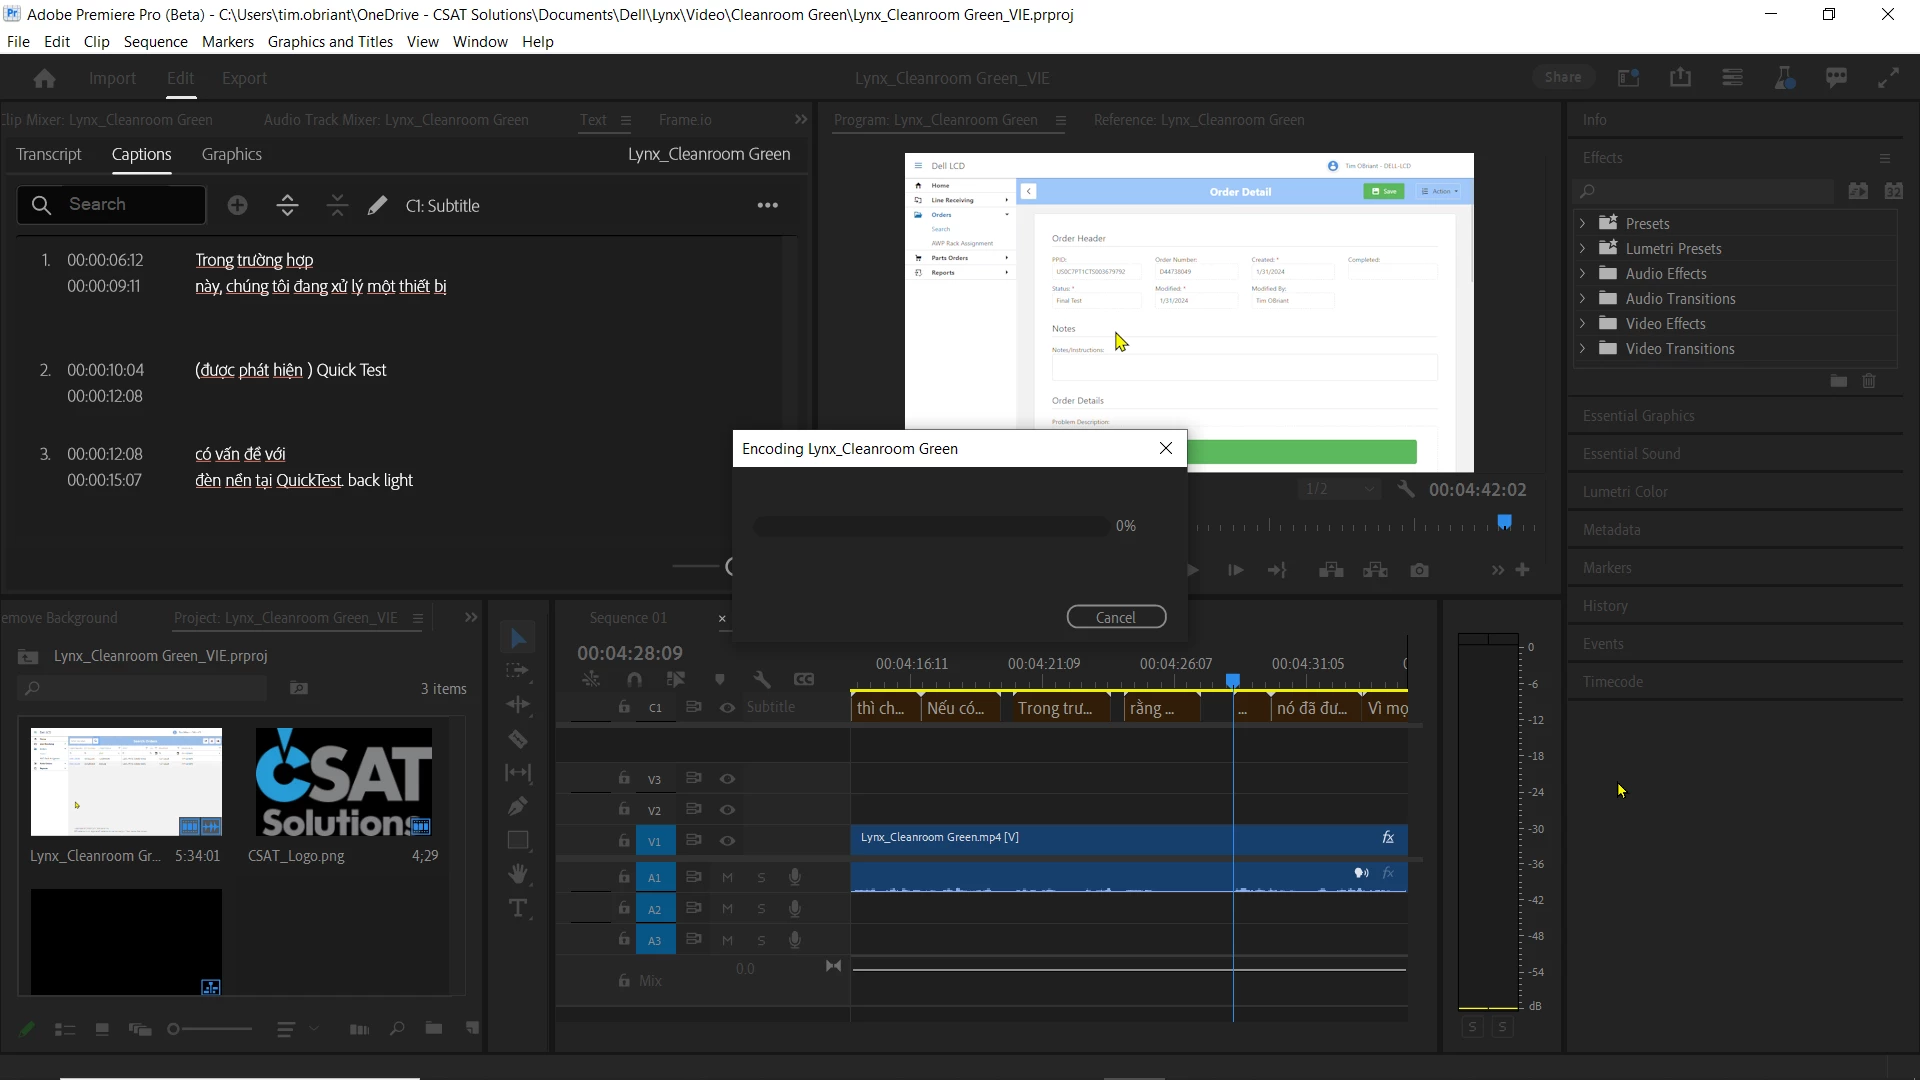Select the Pen tool

coord(518,806)
